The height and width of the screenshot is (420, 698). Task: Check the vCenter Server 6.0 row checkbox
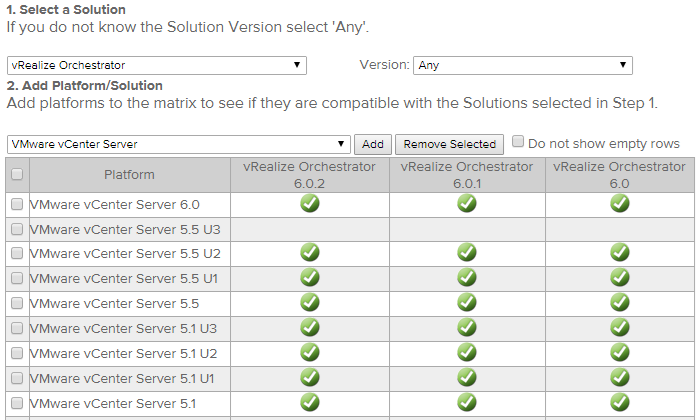click(17, 204)
